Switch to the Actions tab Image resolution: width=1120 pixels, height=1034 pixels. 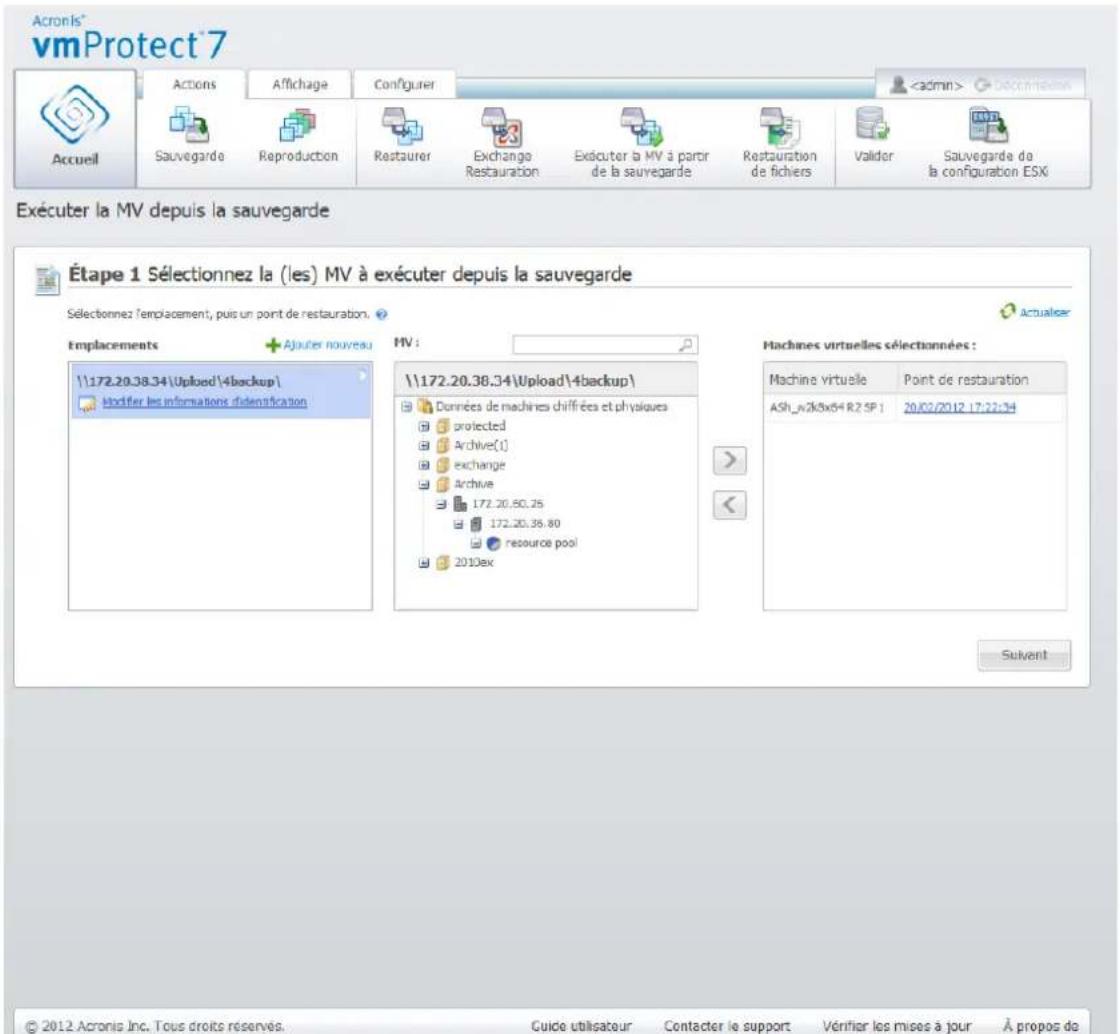click(194, 84)
